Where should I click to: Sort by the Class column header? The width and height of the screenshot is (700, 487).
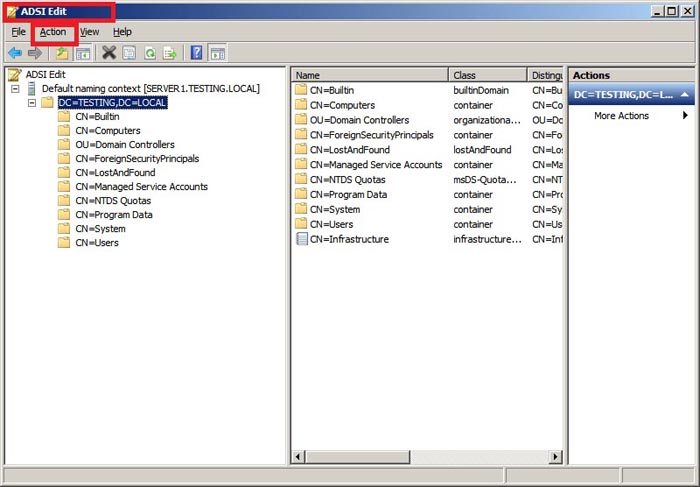point(488,75)
